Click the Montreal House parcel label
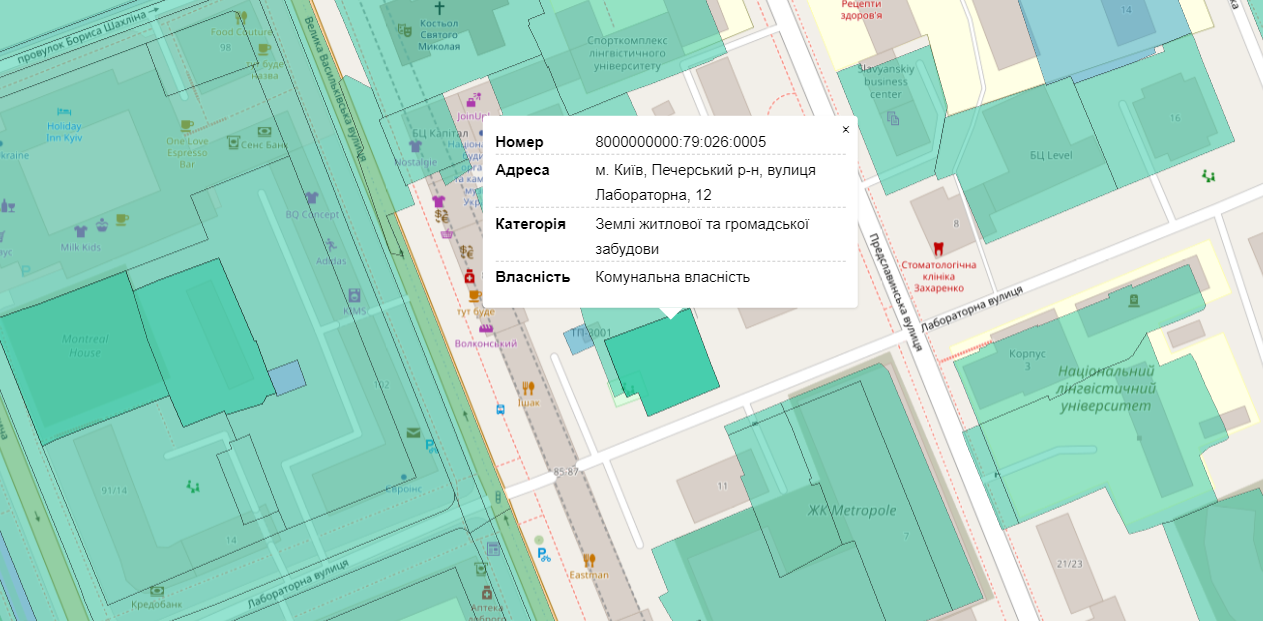Image resolution: width=1263 pixels, height=621 pixels. tap(85, 346)
